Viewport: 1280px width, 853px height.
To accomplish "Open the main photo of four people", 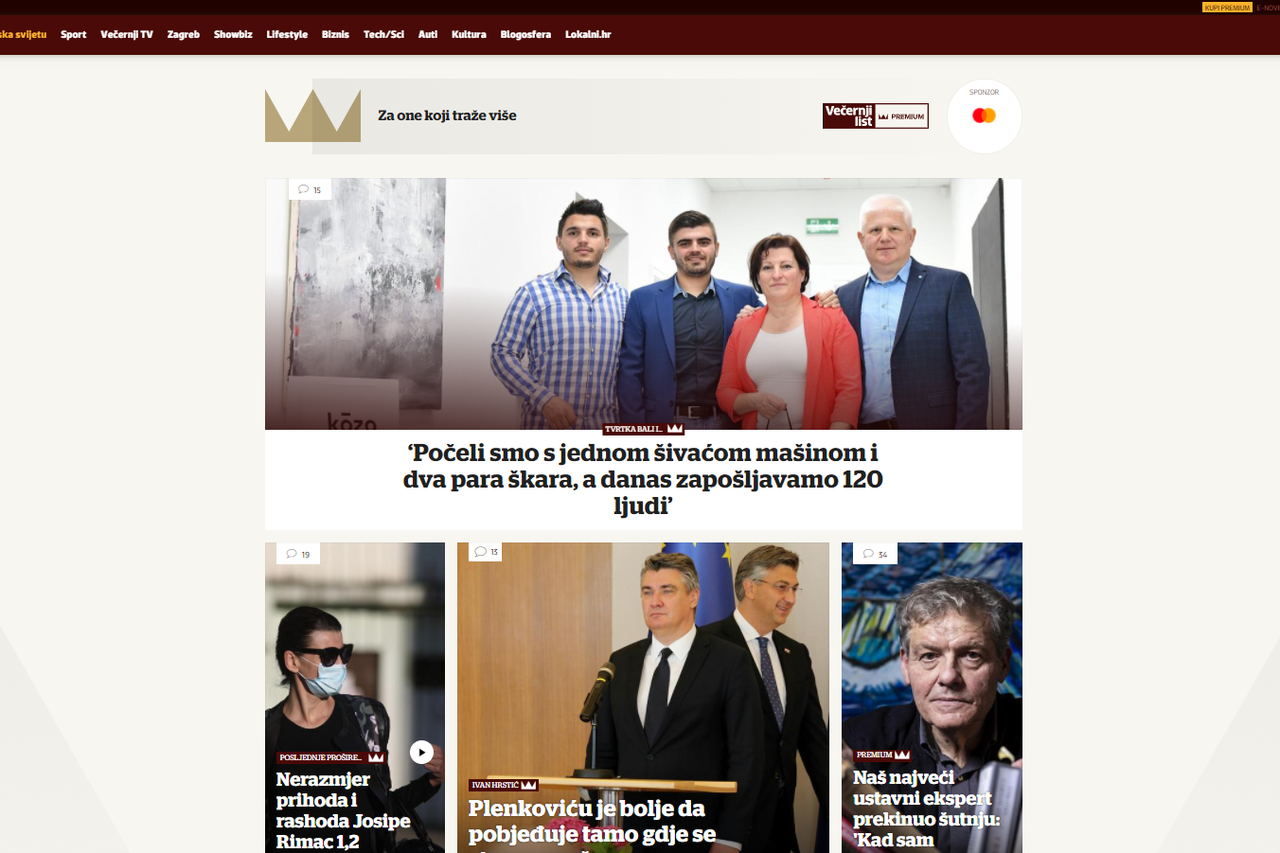I will (643, 304).
